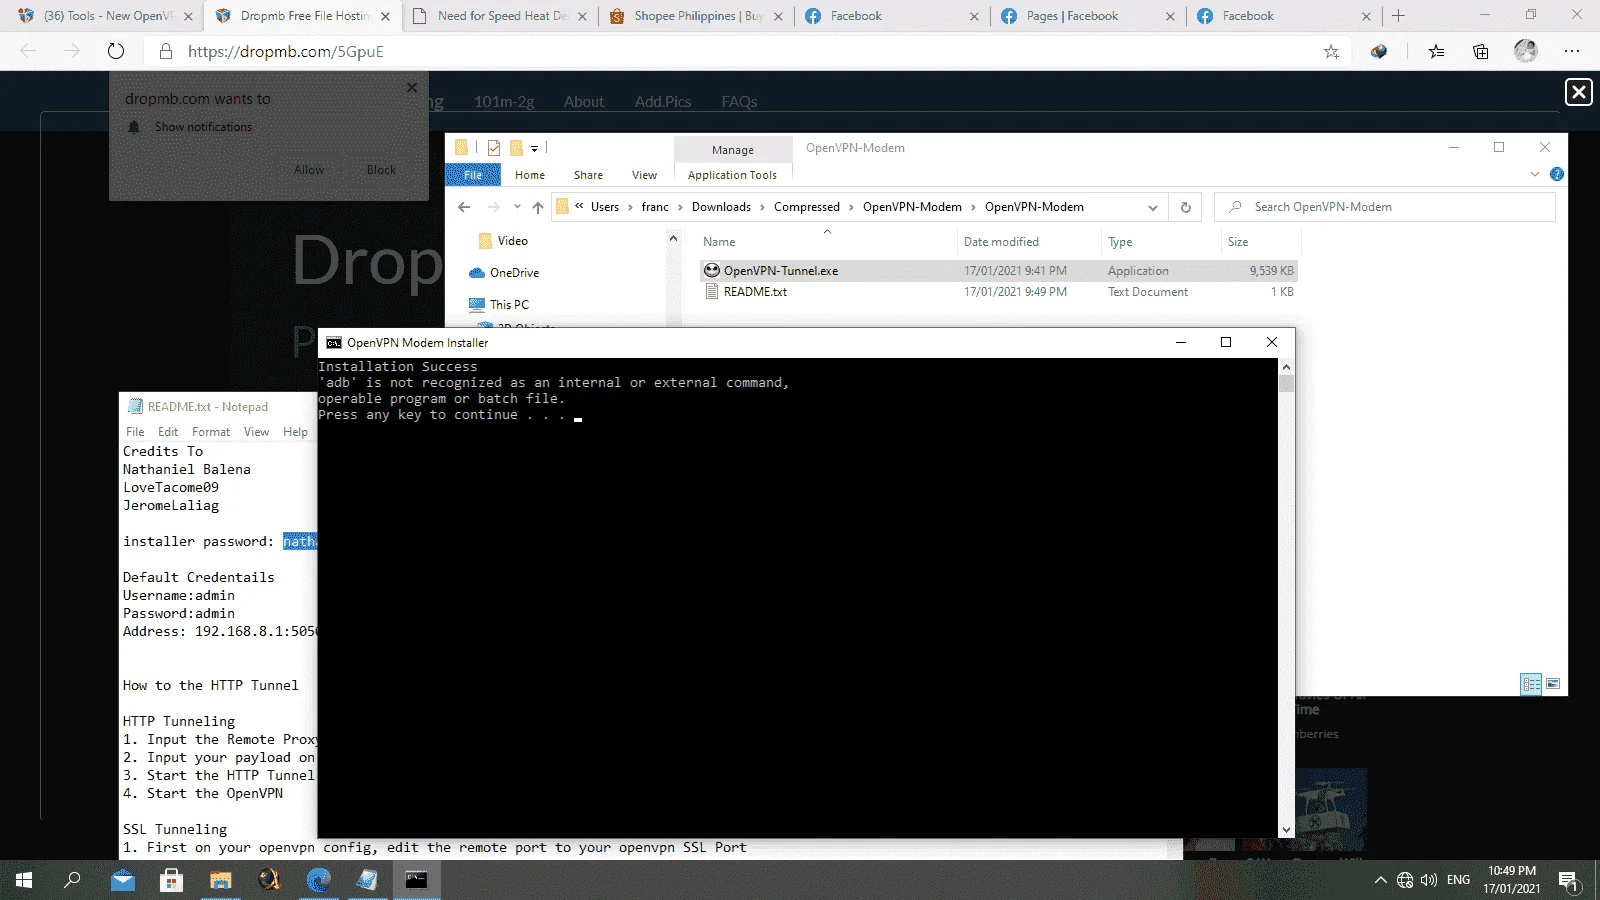Open Notepad Format menu

coord(211,432)
